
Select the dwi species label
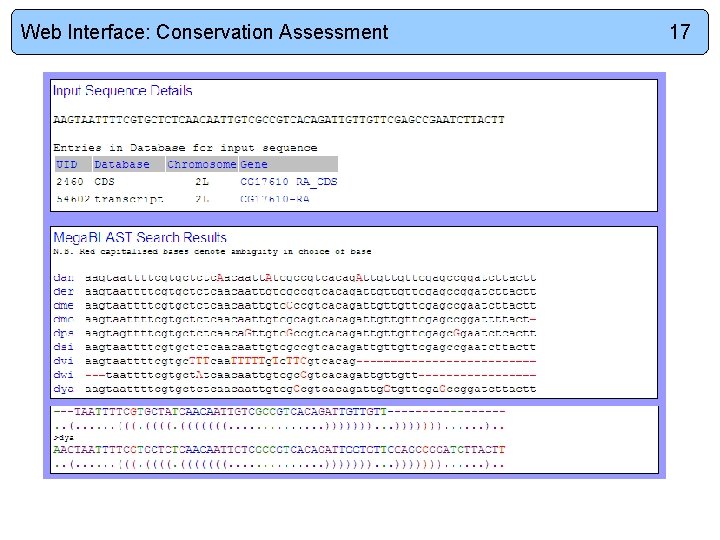(63, 375)
